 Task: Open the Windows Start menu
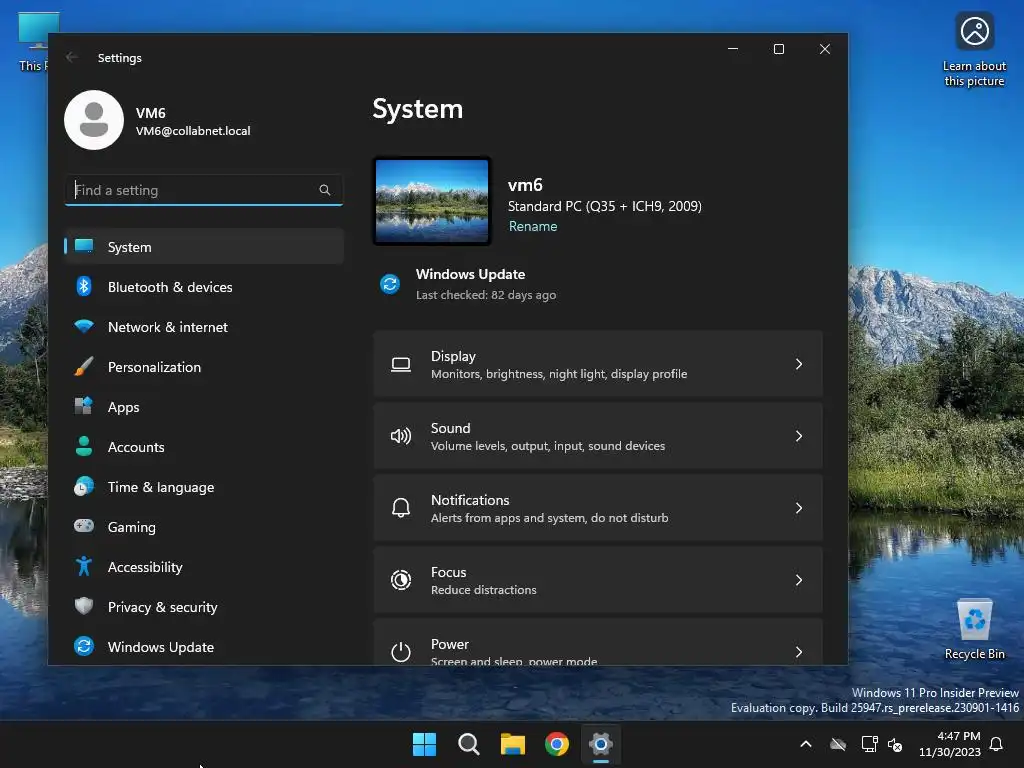[424, 744]
